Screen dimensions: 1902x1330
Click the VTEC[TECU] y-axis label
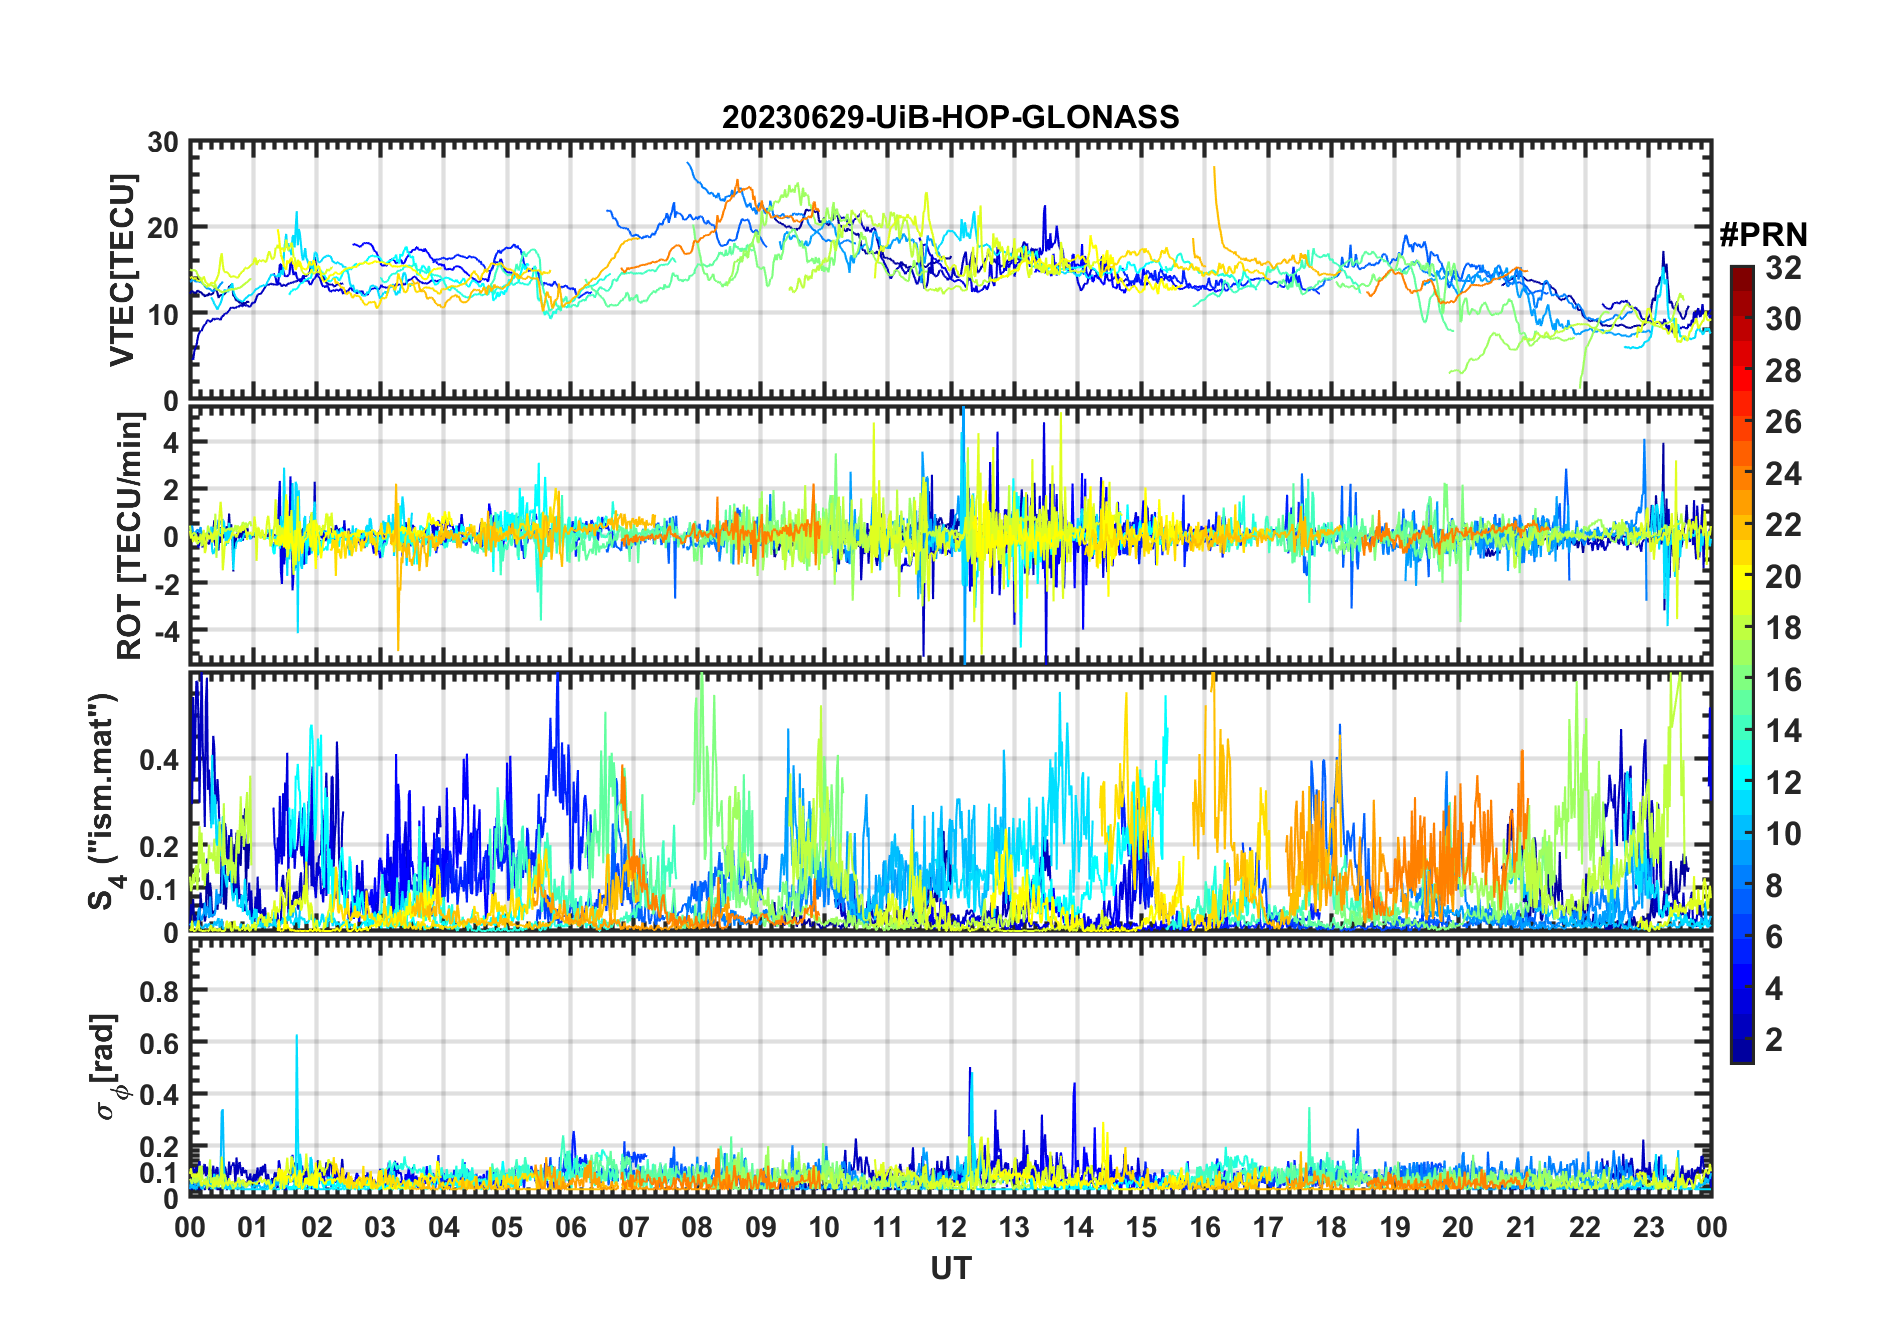pyautogui.click(x=122, y=270)
